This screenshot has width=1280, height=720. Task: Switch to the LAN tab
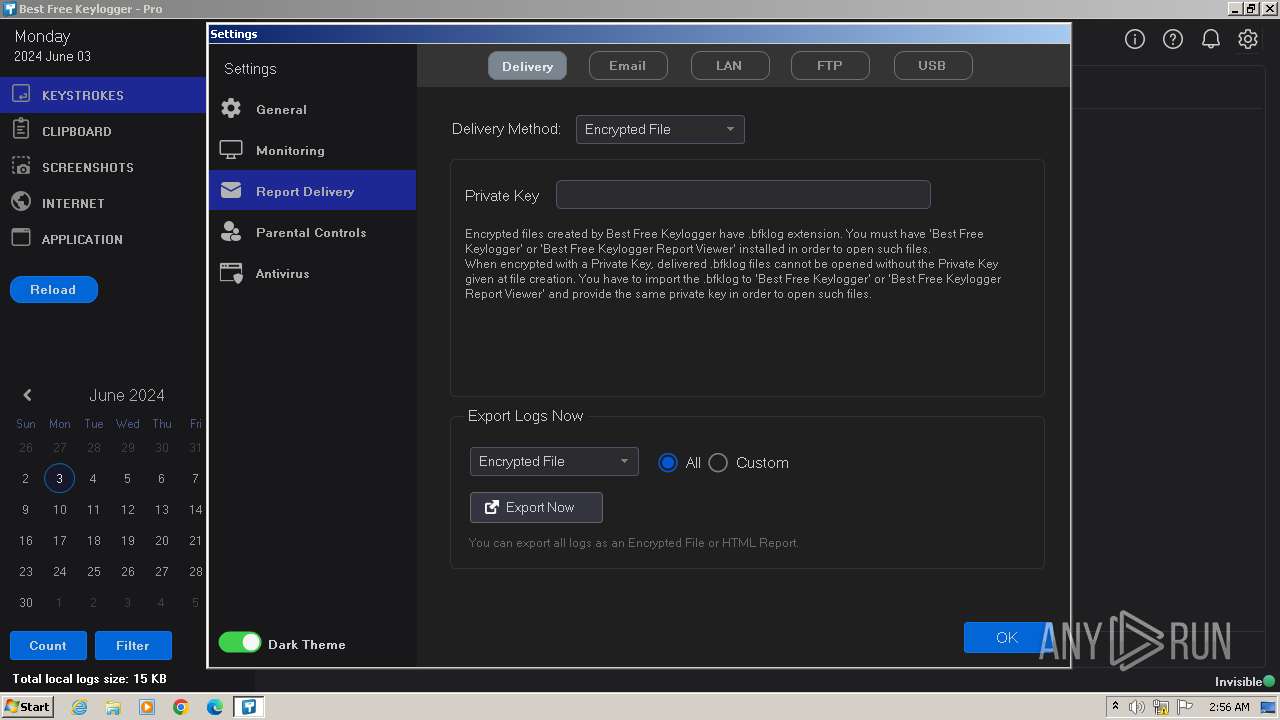click(729, 66)
